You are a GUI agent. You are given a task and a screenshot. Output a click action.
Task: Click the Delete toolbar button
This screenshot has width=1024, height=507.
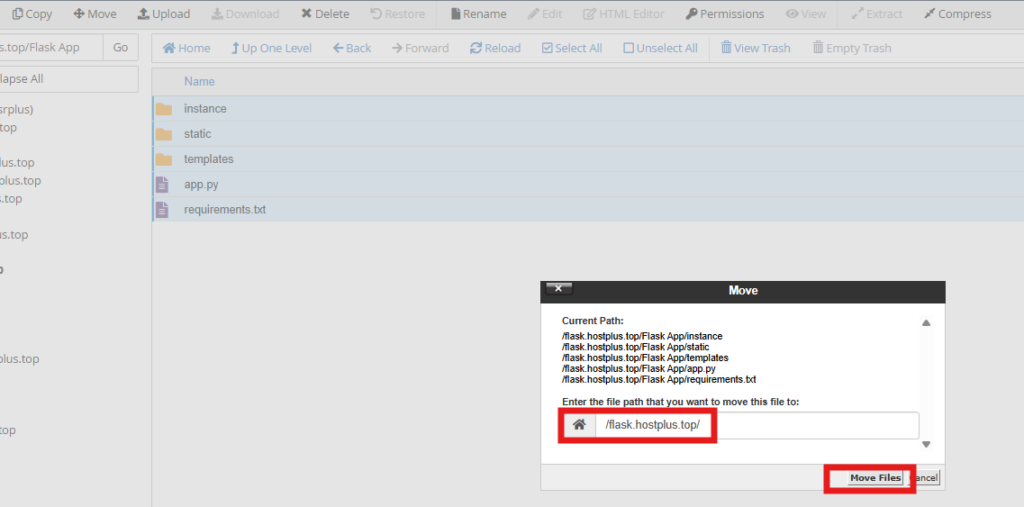[325, 14]
